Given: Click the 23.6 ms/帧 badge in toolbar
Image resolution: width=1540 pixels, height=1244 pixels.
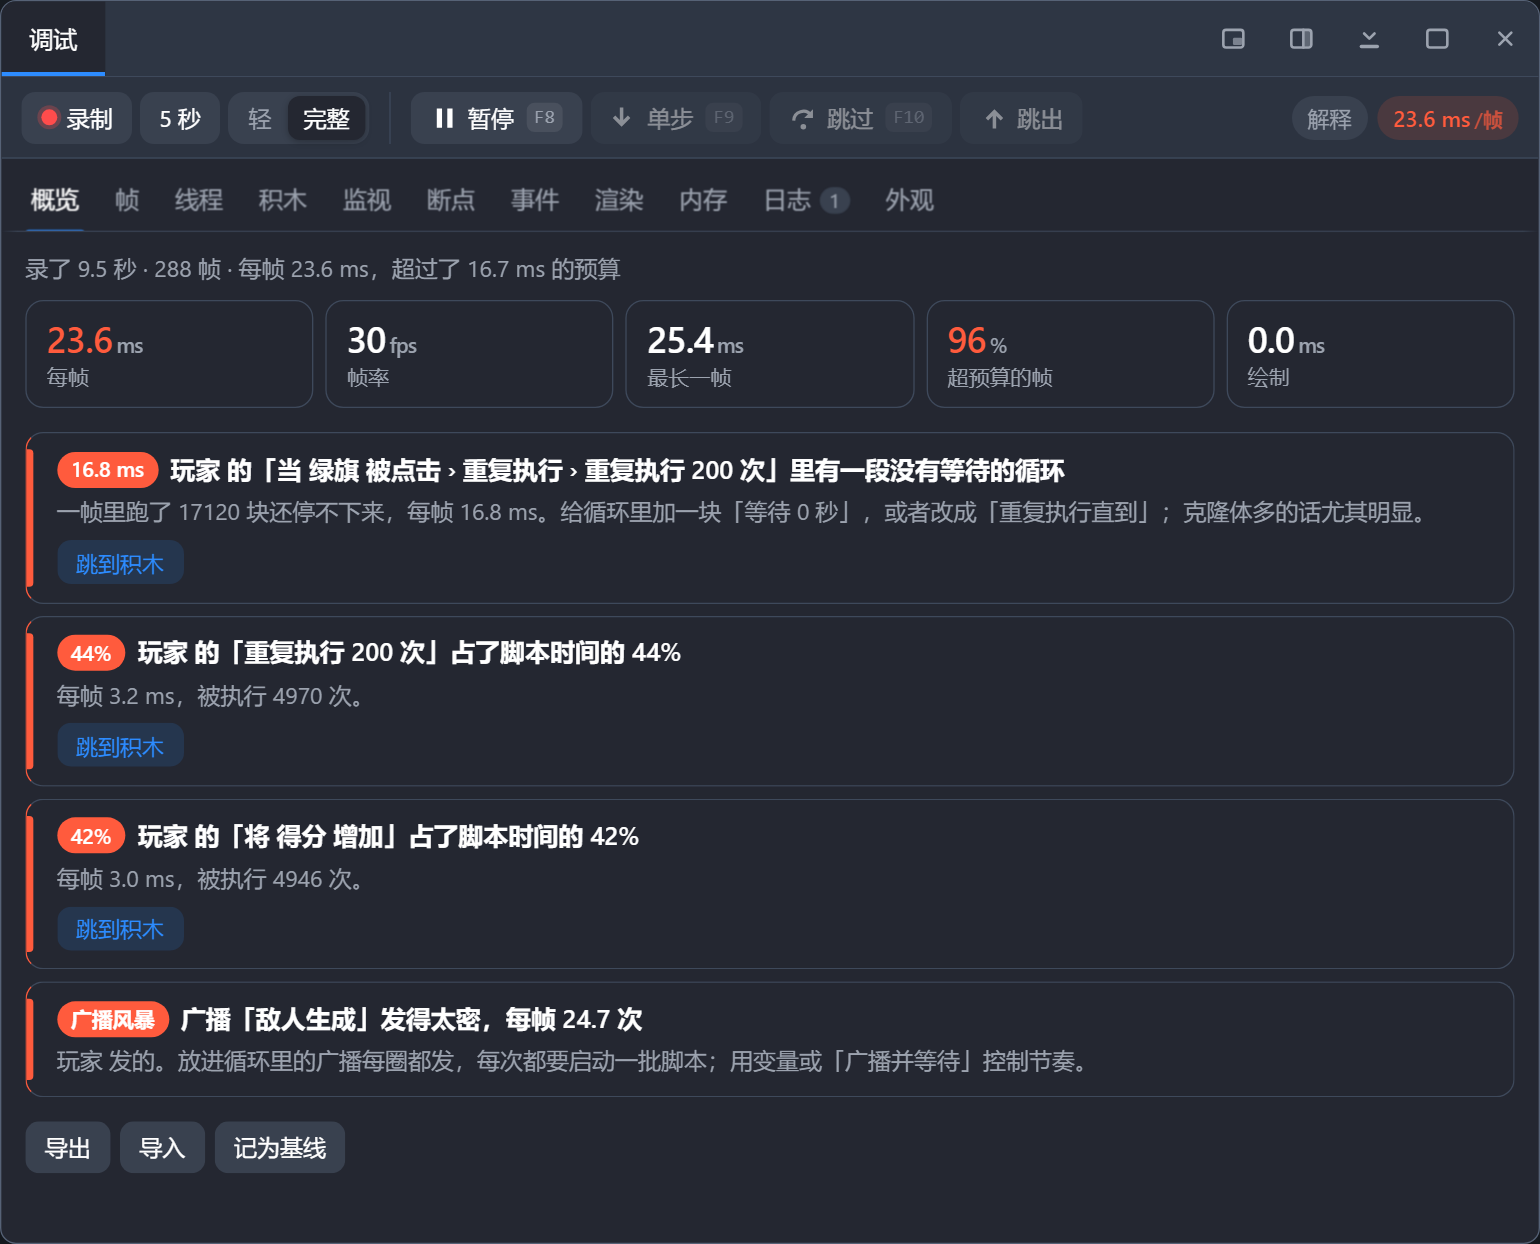Looking at the screenshot, I should click(x=1448, y=119).
